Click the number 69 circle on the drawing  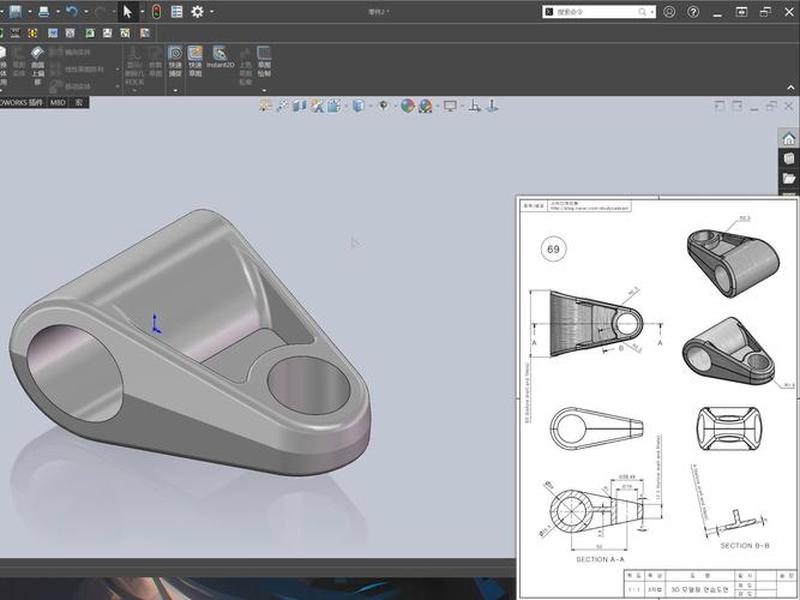pyautogui.click(x=553, y=249)
